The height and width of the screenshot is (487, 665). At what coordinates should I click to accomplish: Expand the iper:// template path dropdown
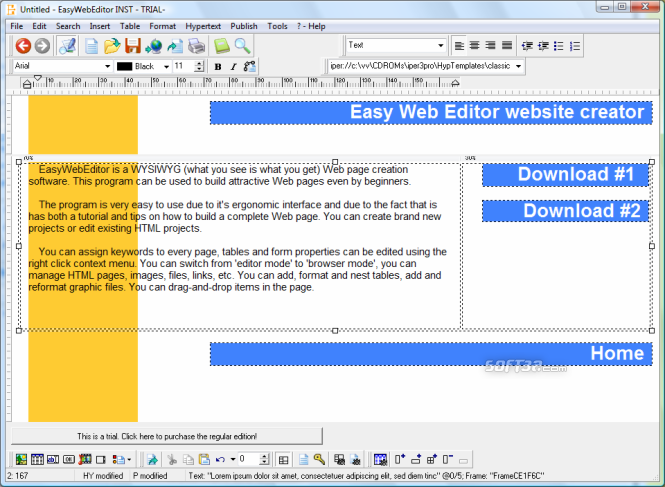tap(518, 66)
